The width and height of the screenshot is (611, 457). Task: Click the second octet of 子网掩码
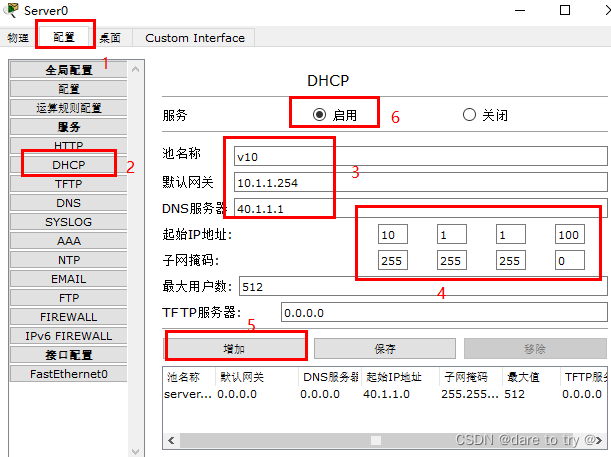452,260
